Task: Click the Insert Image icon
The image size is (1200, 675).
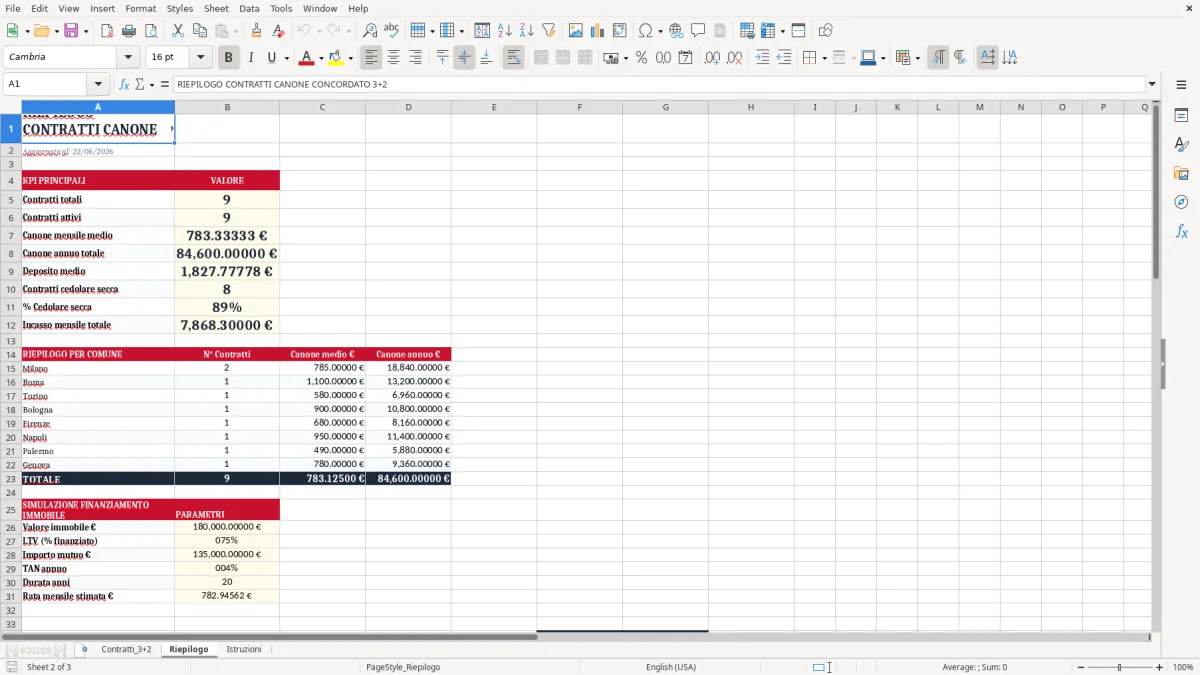Action: pyautogui.click(x=576, y=31)
